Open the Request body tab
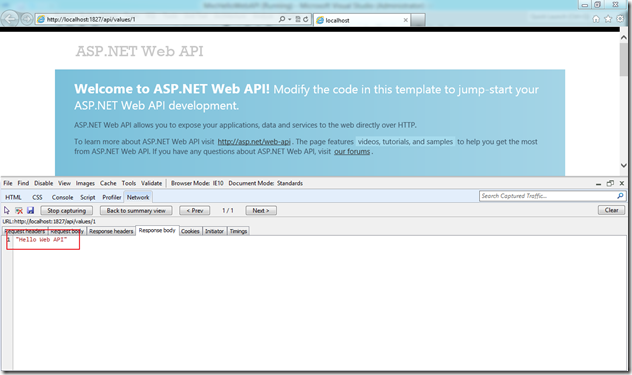 coord(67,231)
